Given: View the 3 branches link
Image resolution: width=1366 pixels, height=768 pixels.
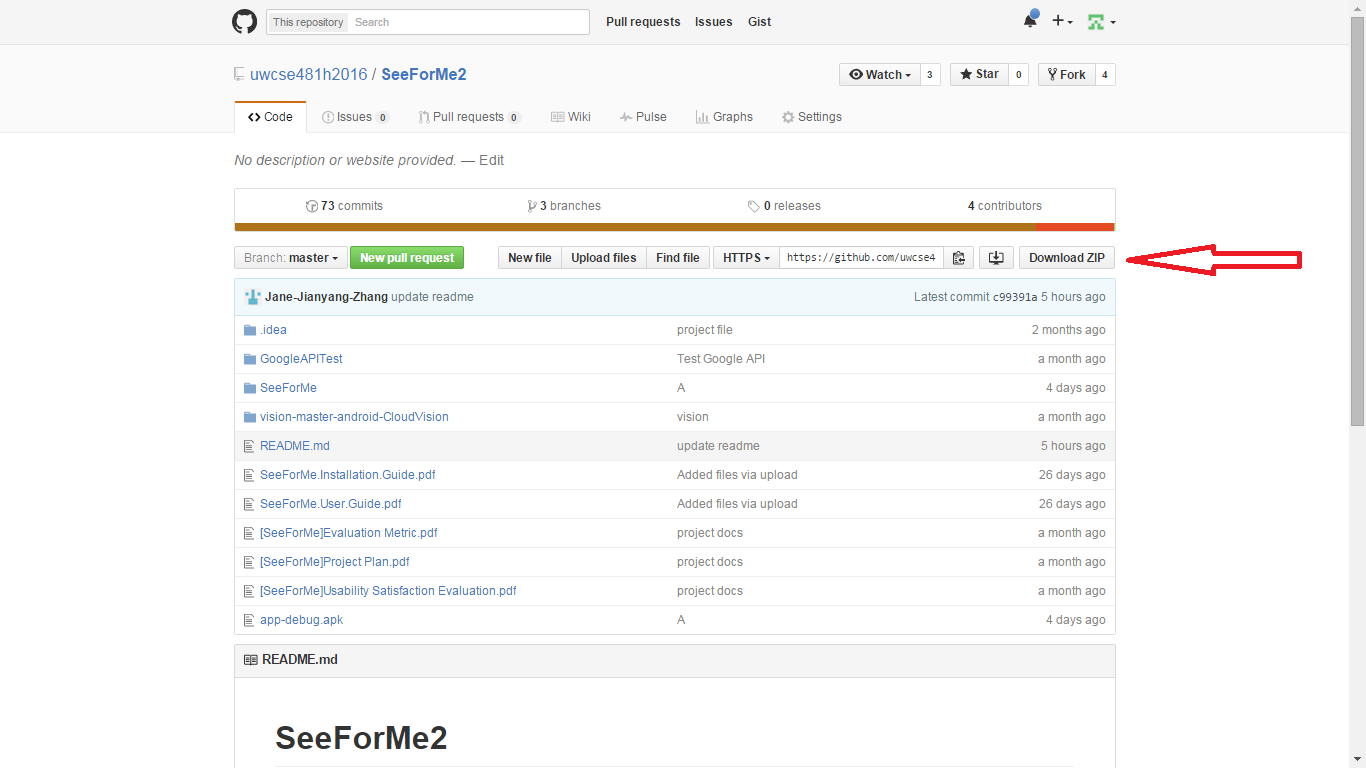Looking at the screenshot, I should [x=564, y=206].
